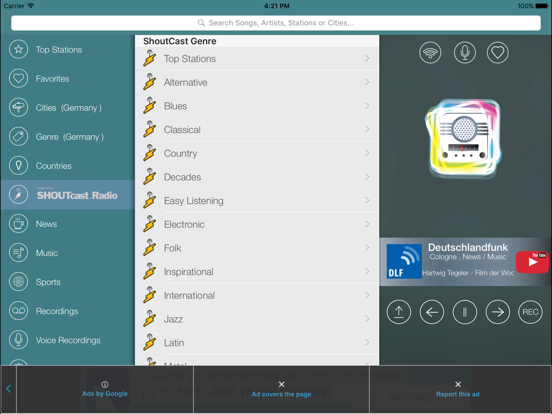
Task: Choose the Report this ad option
Action: coord(458,389)
